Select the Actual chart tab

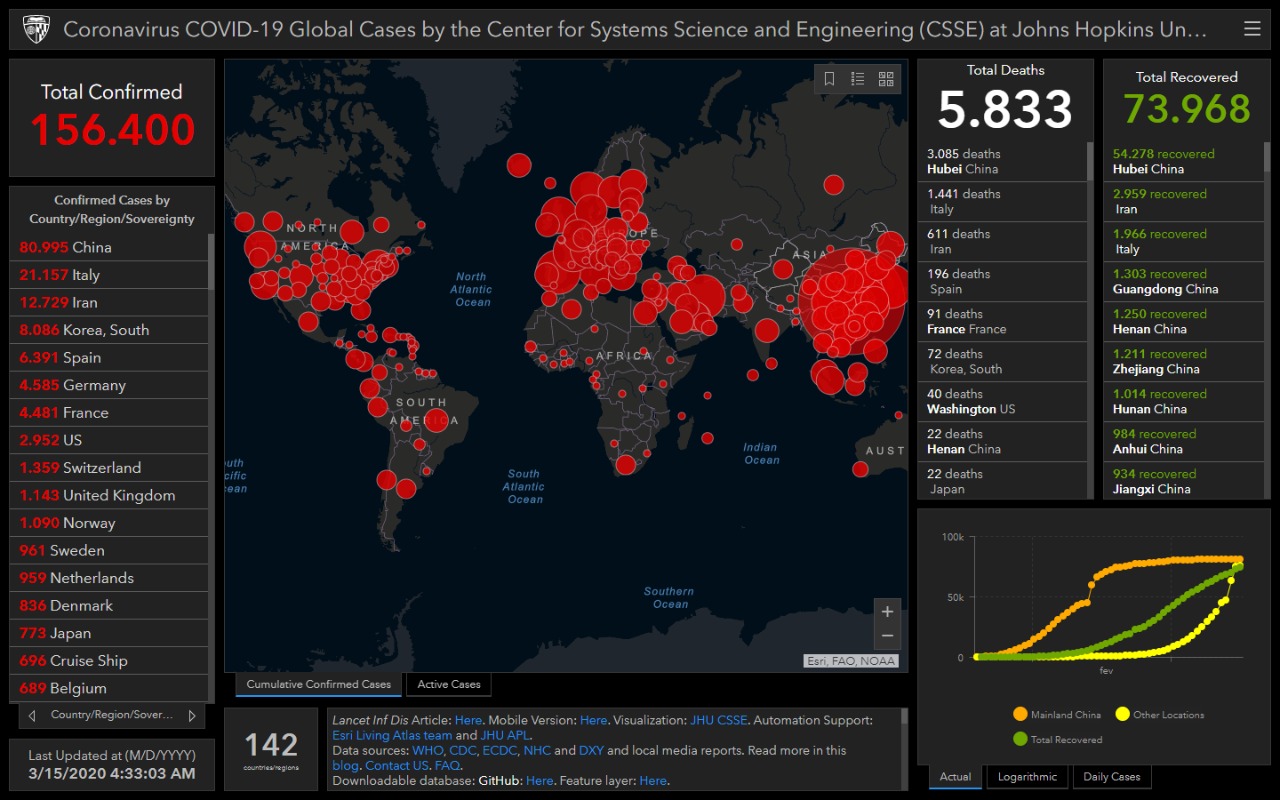point(955,776)
